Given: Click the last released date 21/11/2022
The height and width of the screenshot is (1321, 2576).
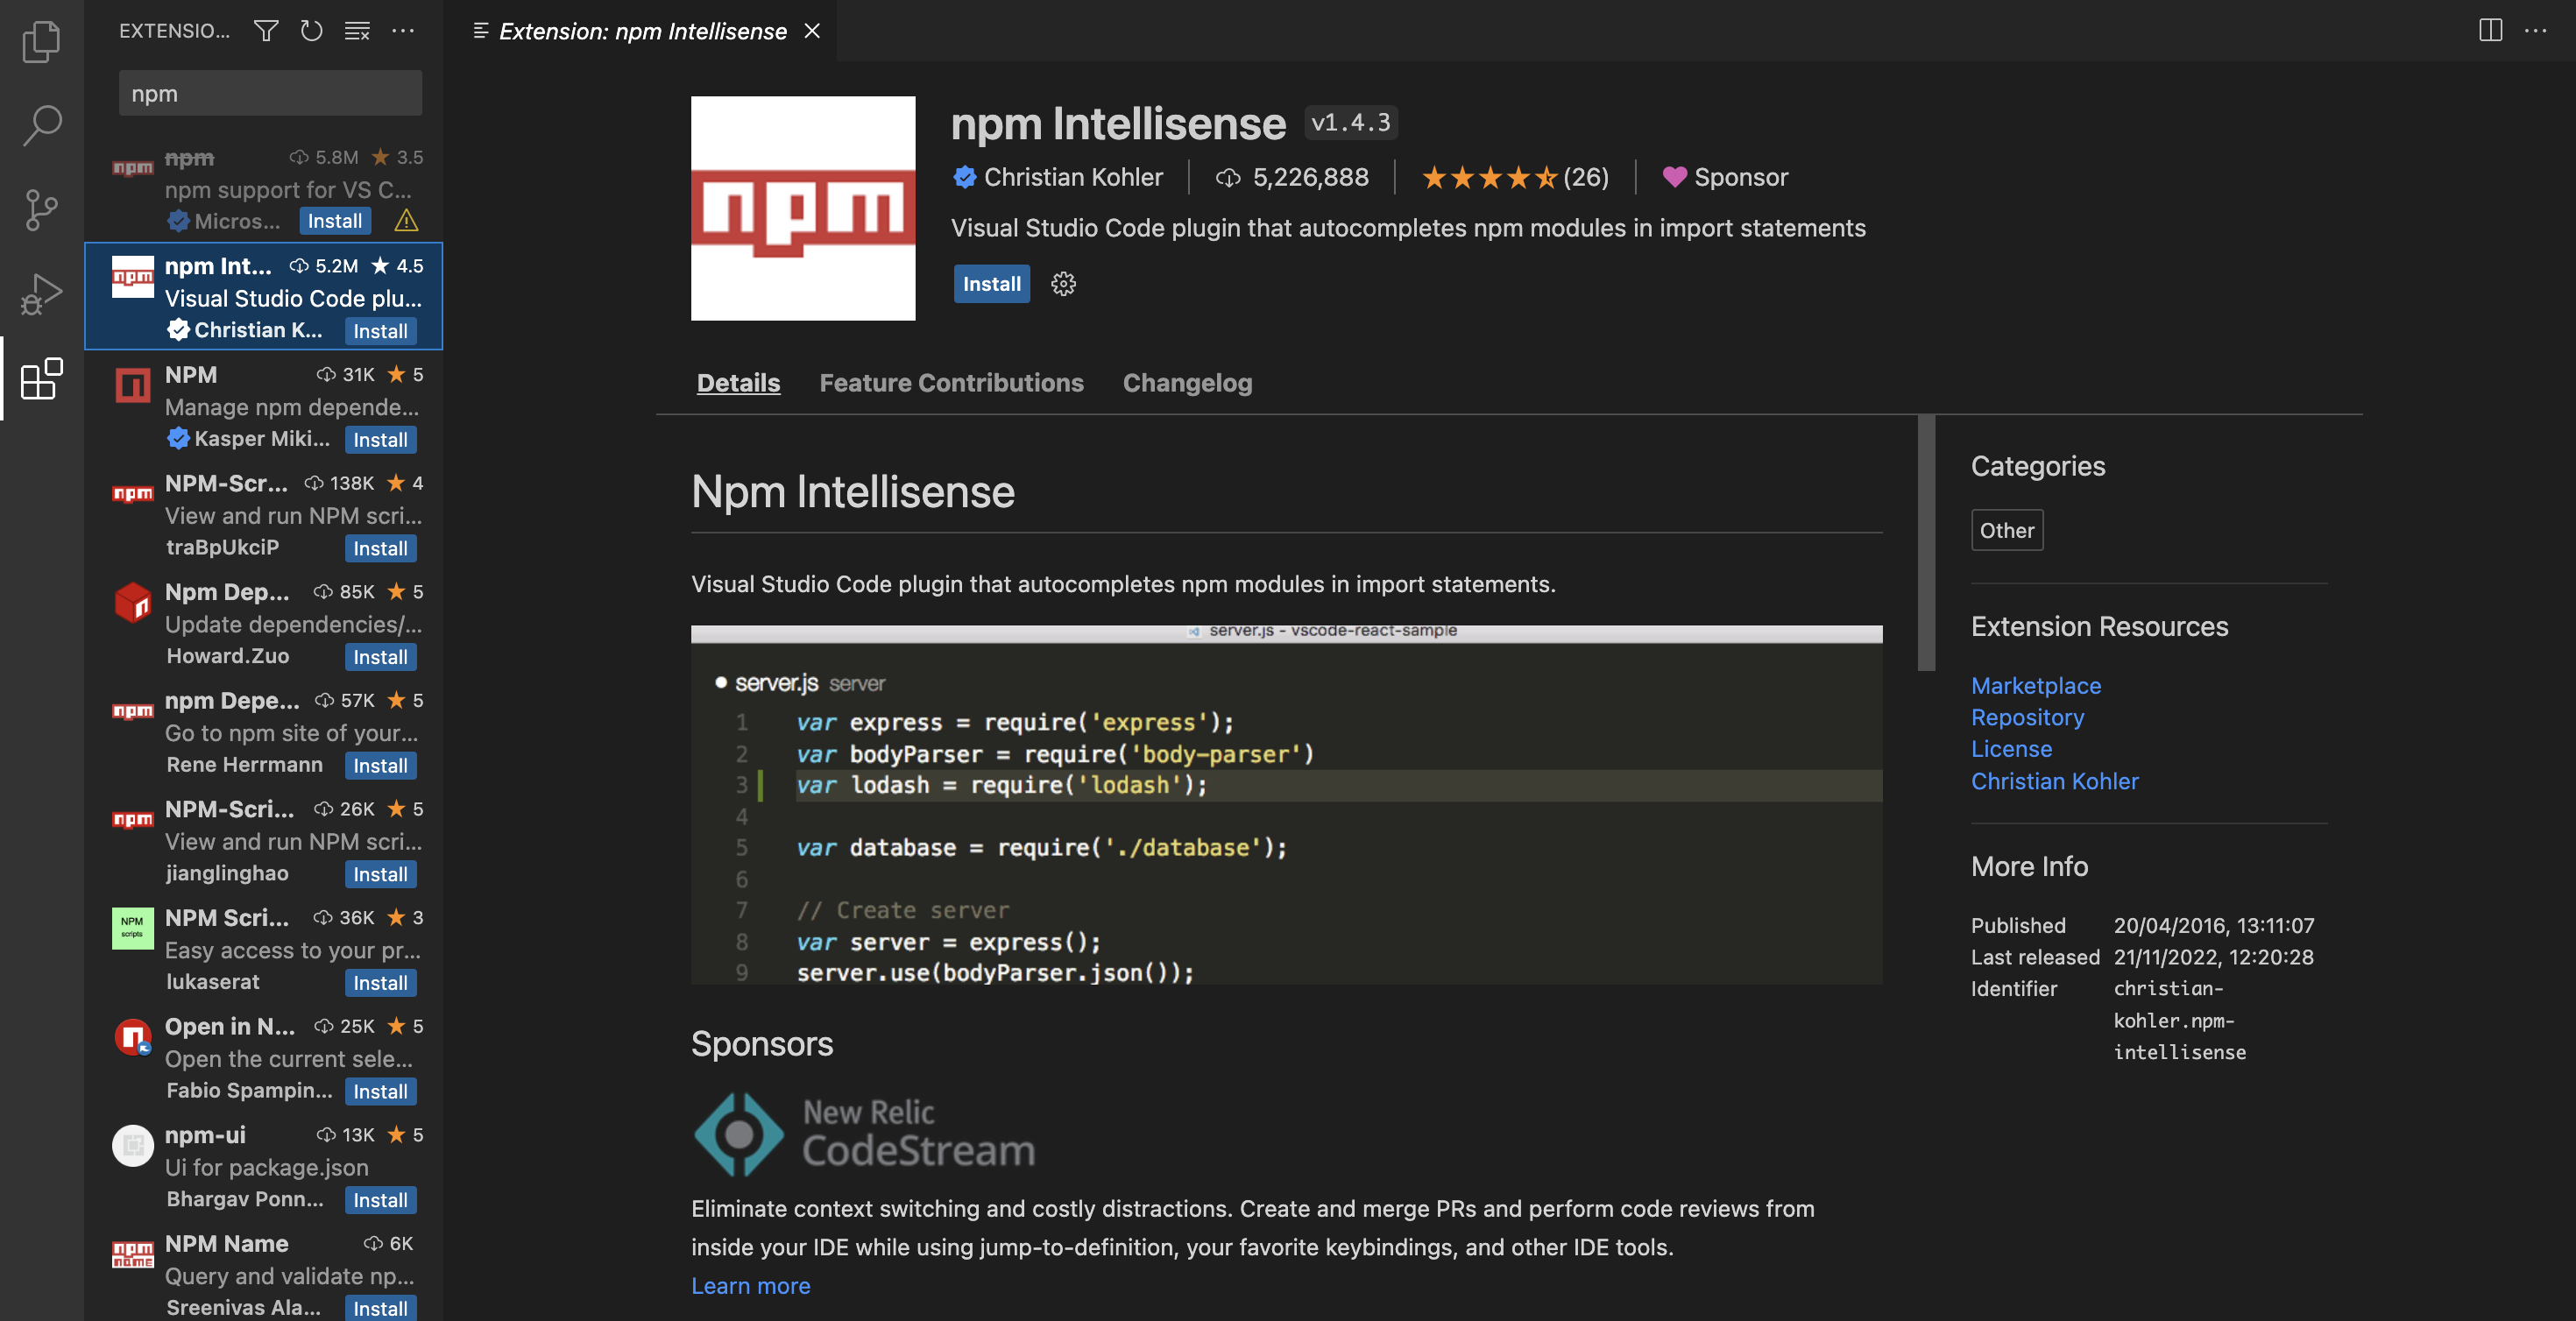Looking at the screenshot, I should [x=2214, y=957].
